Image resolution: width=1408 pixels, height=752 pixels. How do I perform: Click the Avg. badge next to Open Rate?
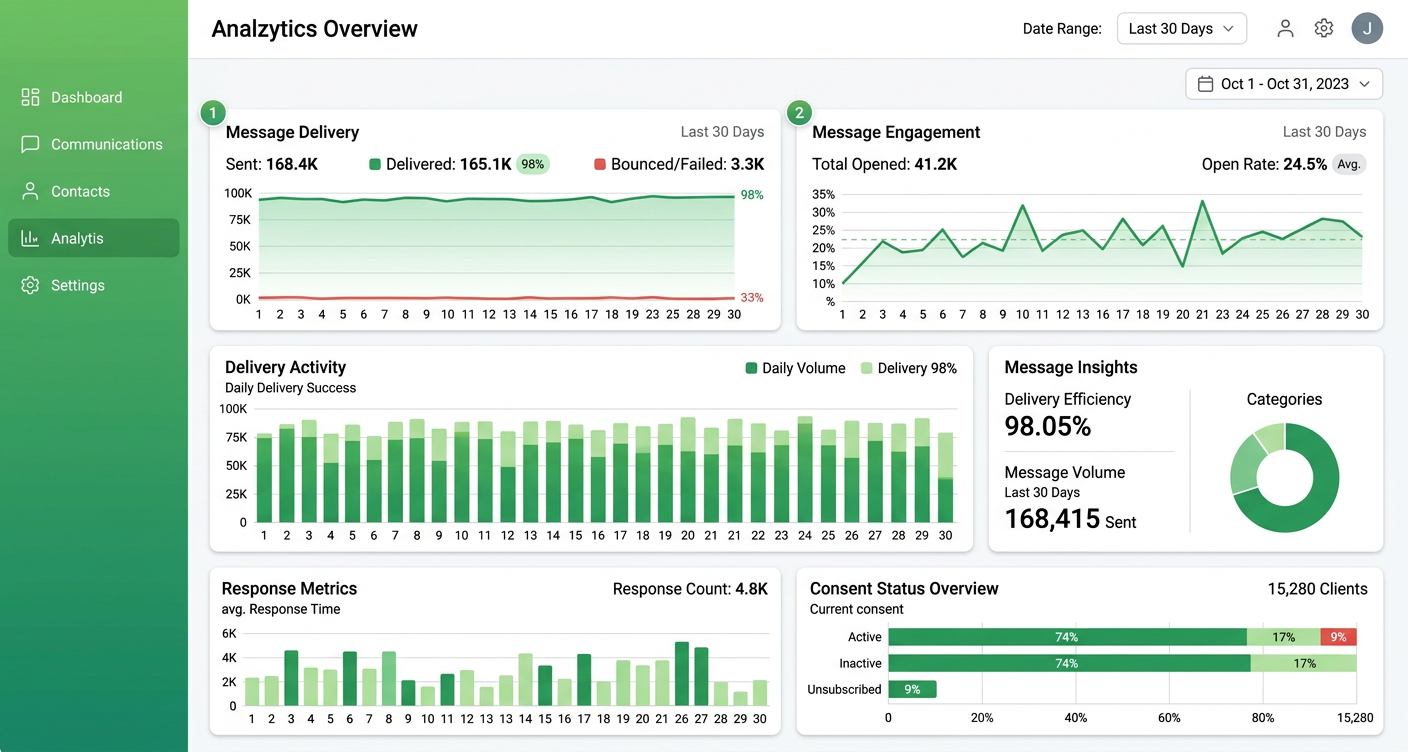tap(1349, 164)
